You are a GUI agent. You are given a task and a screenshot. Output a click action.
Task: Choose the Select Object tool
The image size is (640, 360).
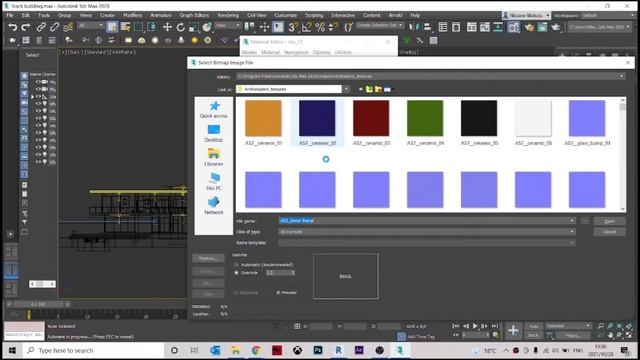[x=111, y=27]
